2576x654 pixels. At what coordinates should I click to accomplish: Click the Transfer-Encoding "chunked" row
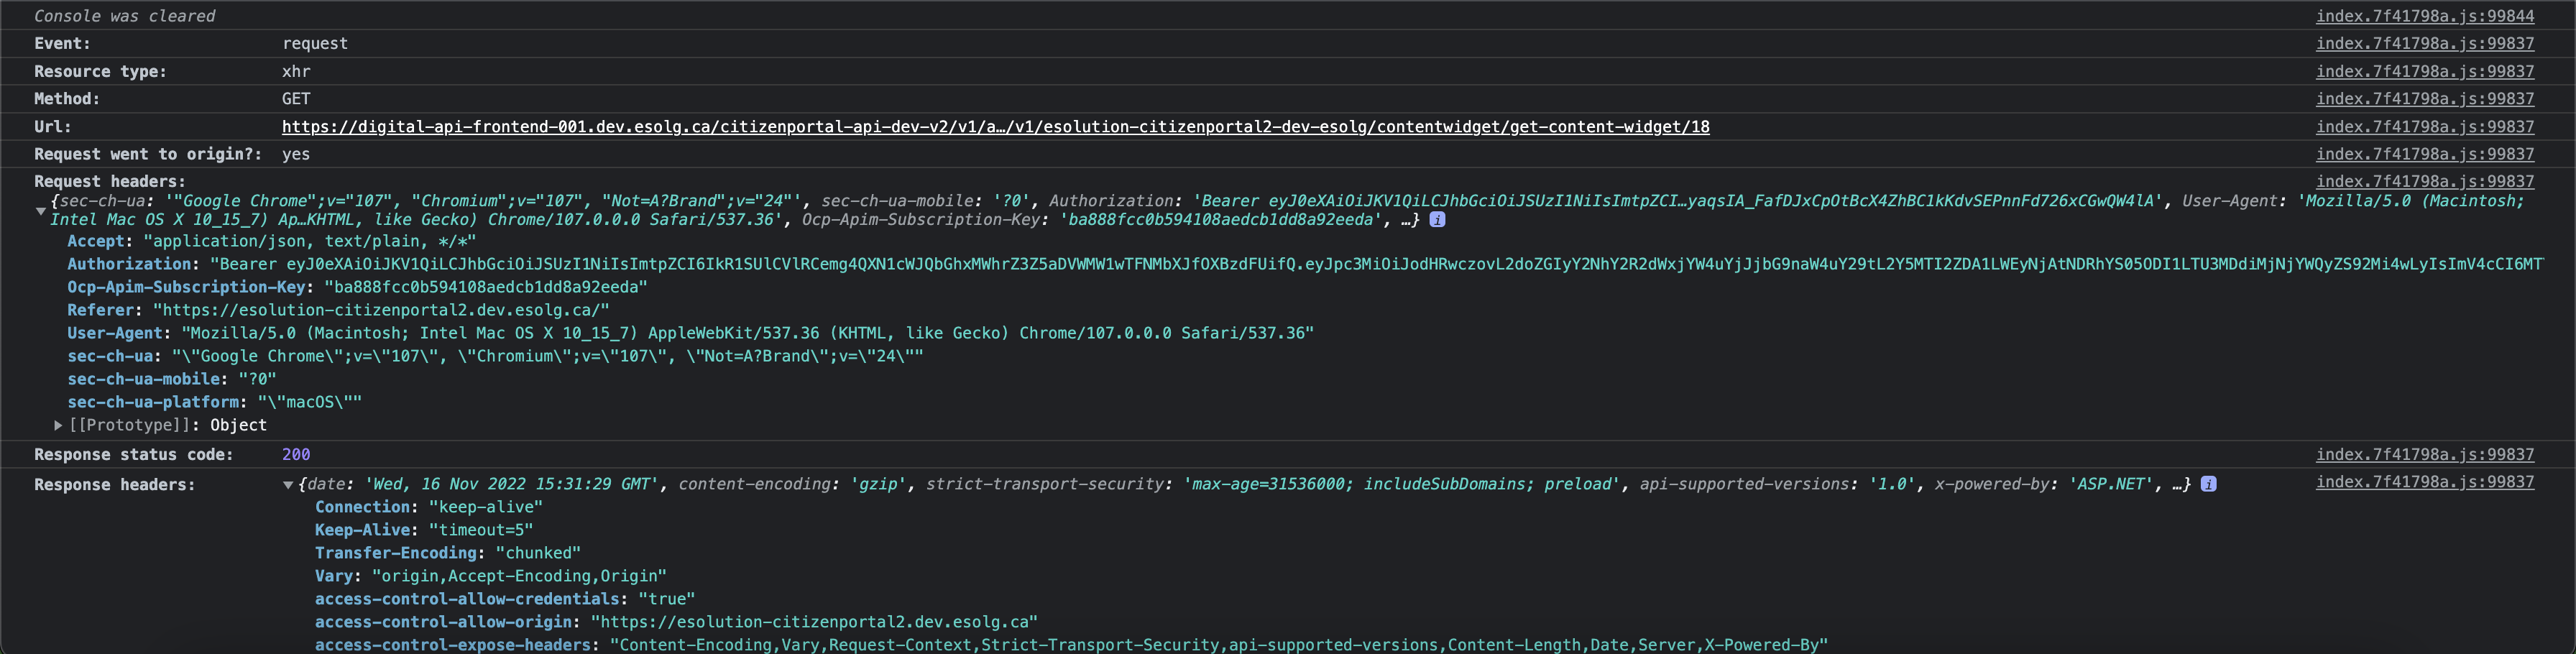tap(448, 554)
